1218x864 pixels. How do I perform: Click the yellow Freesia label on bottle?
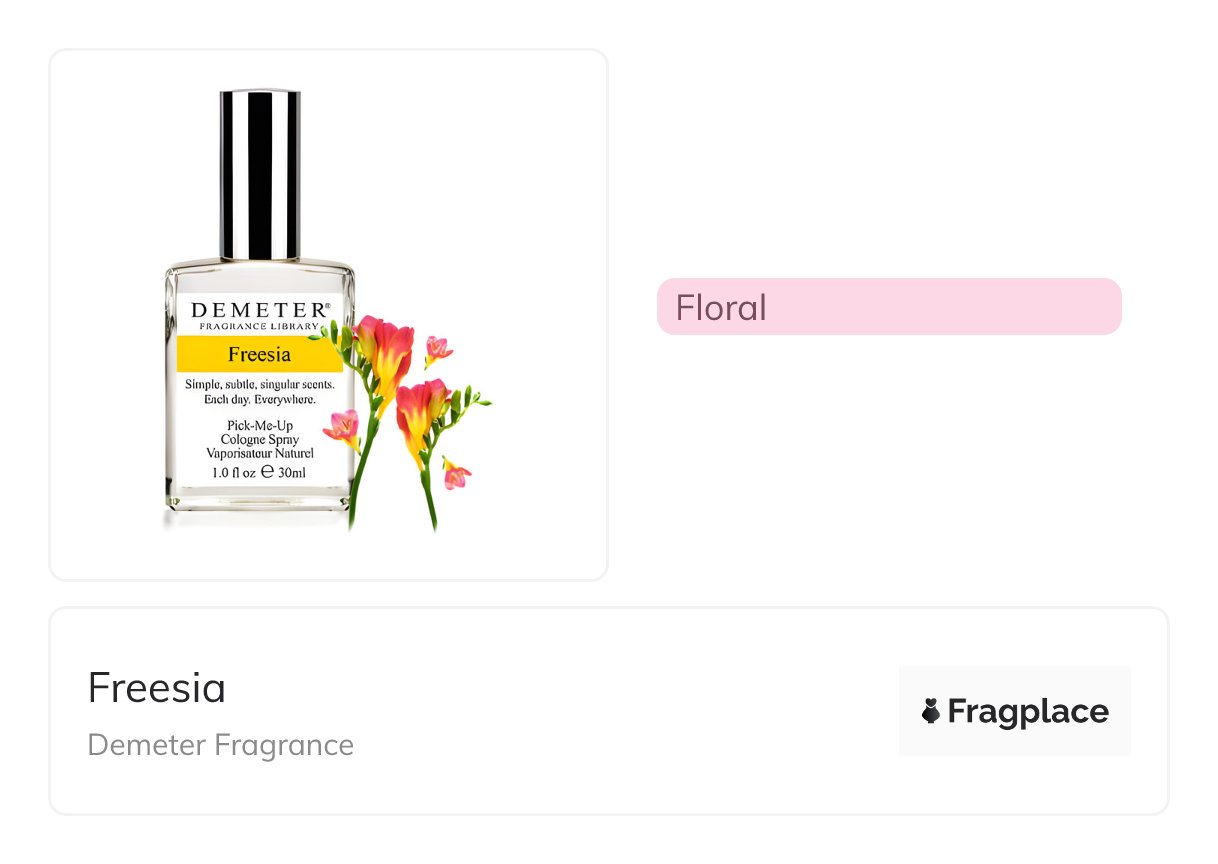(259, 354)
